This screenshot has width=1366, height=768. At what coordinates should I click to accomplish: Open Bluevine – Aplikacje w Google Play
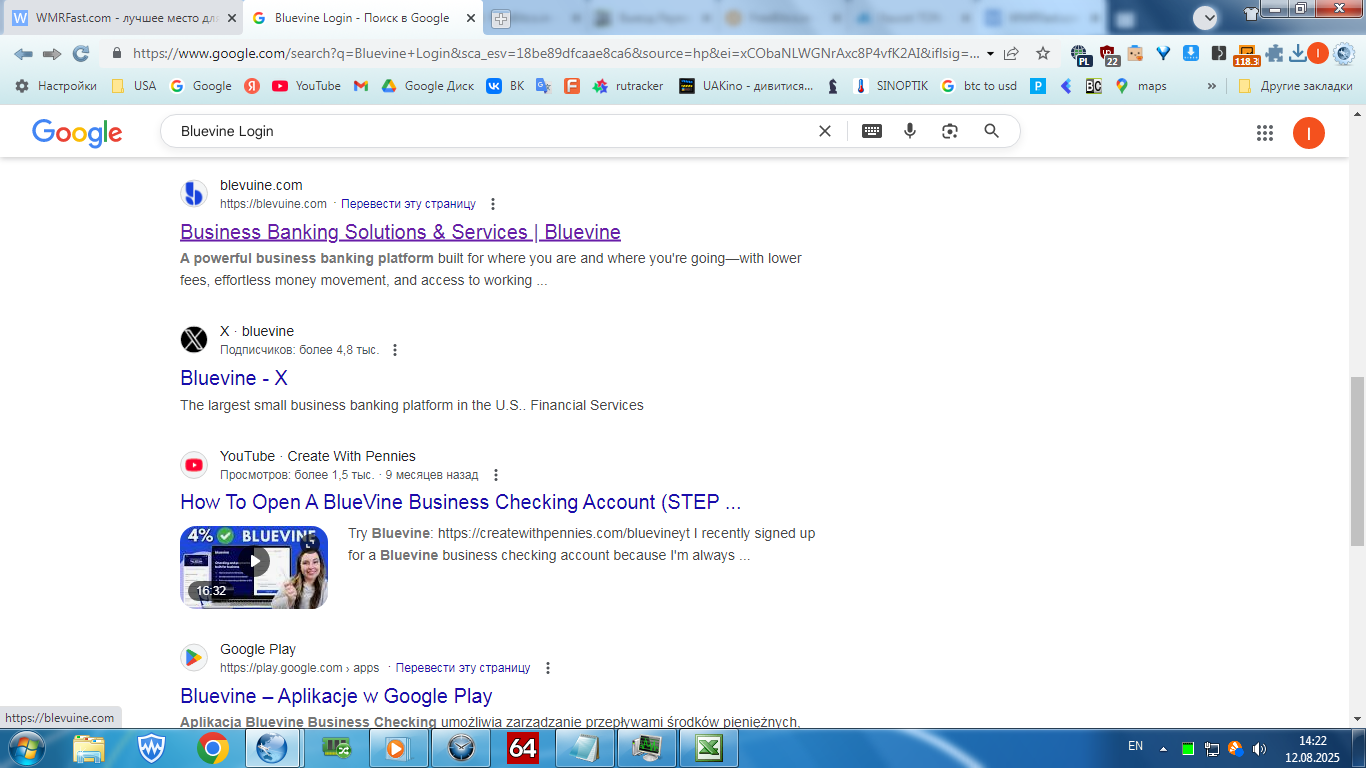click(336, 696)
